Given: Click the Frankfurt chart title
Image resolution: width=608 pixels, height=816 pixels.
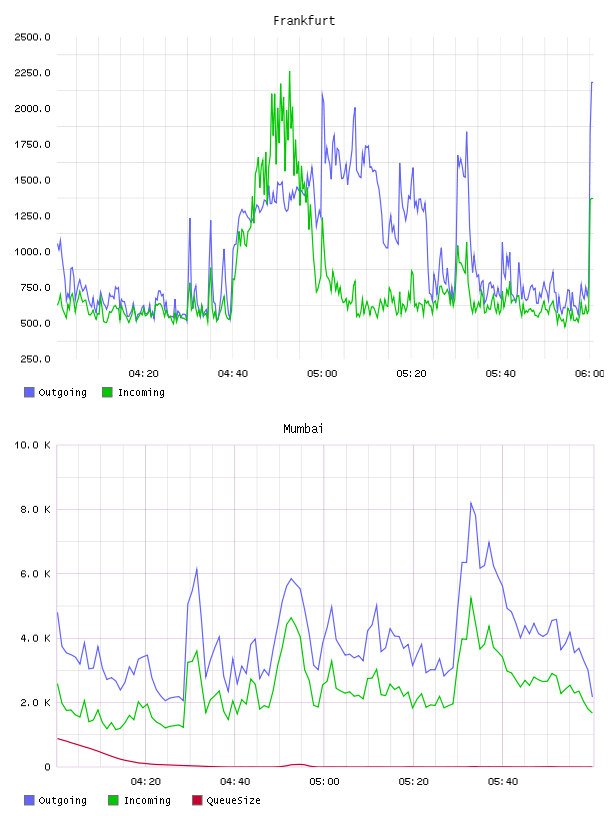Looking at the screenshot, I should tap(304, 21).
